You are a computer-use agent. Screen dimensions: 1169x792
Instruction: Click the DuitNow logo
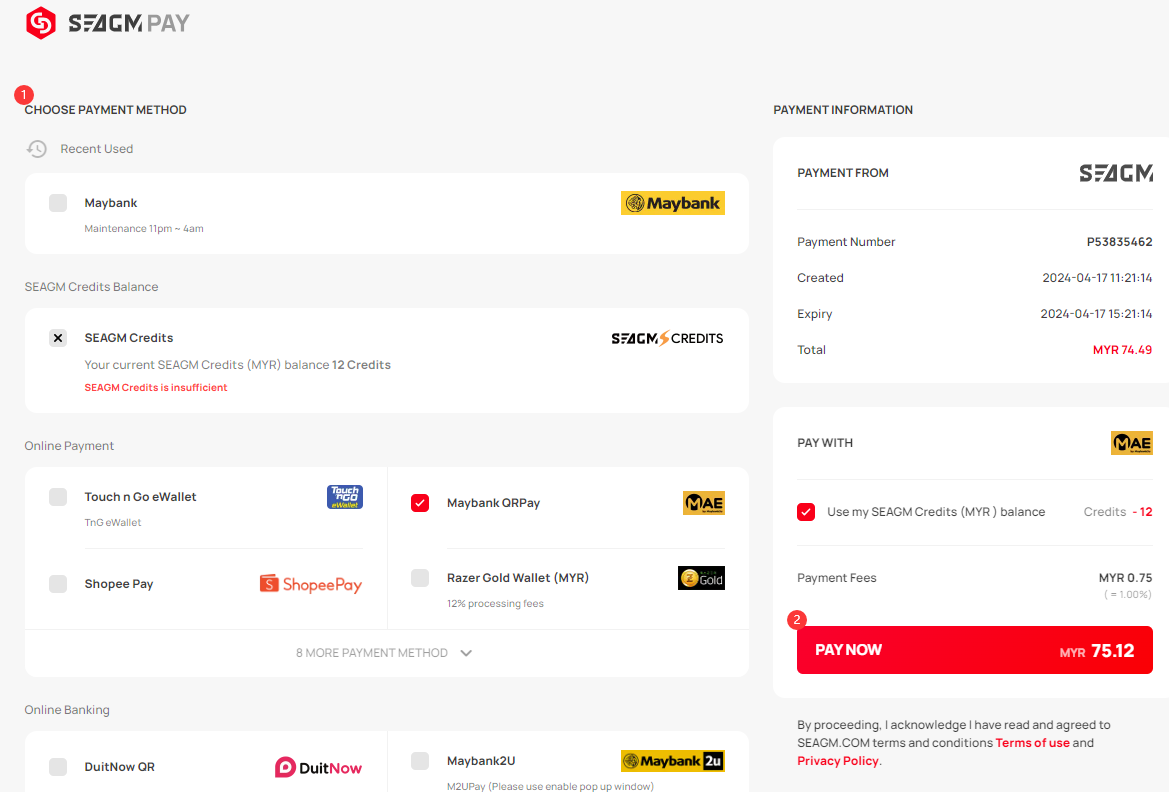[x=318, y=767]
